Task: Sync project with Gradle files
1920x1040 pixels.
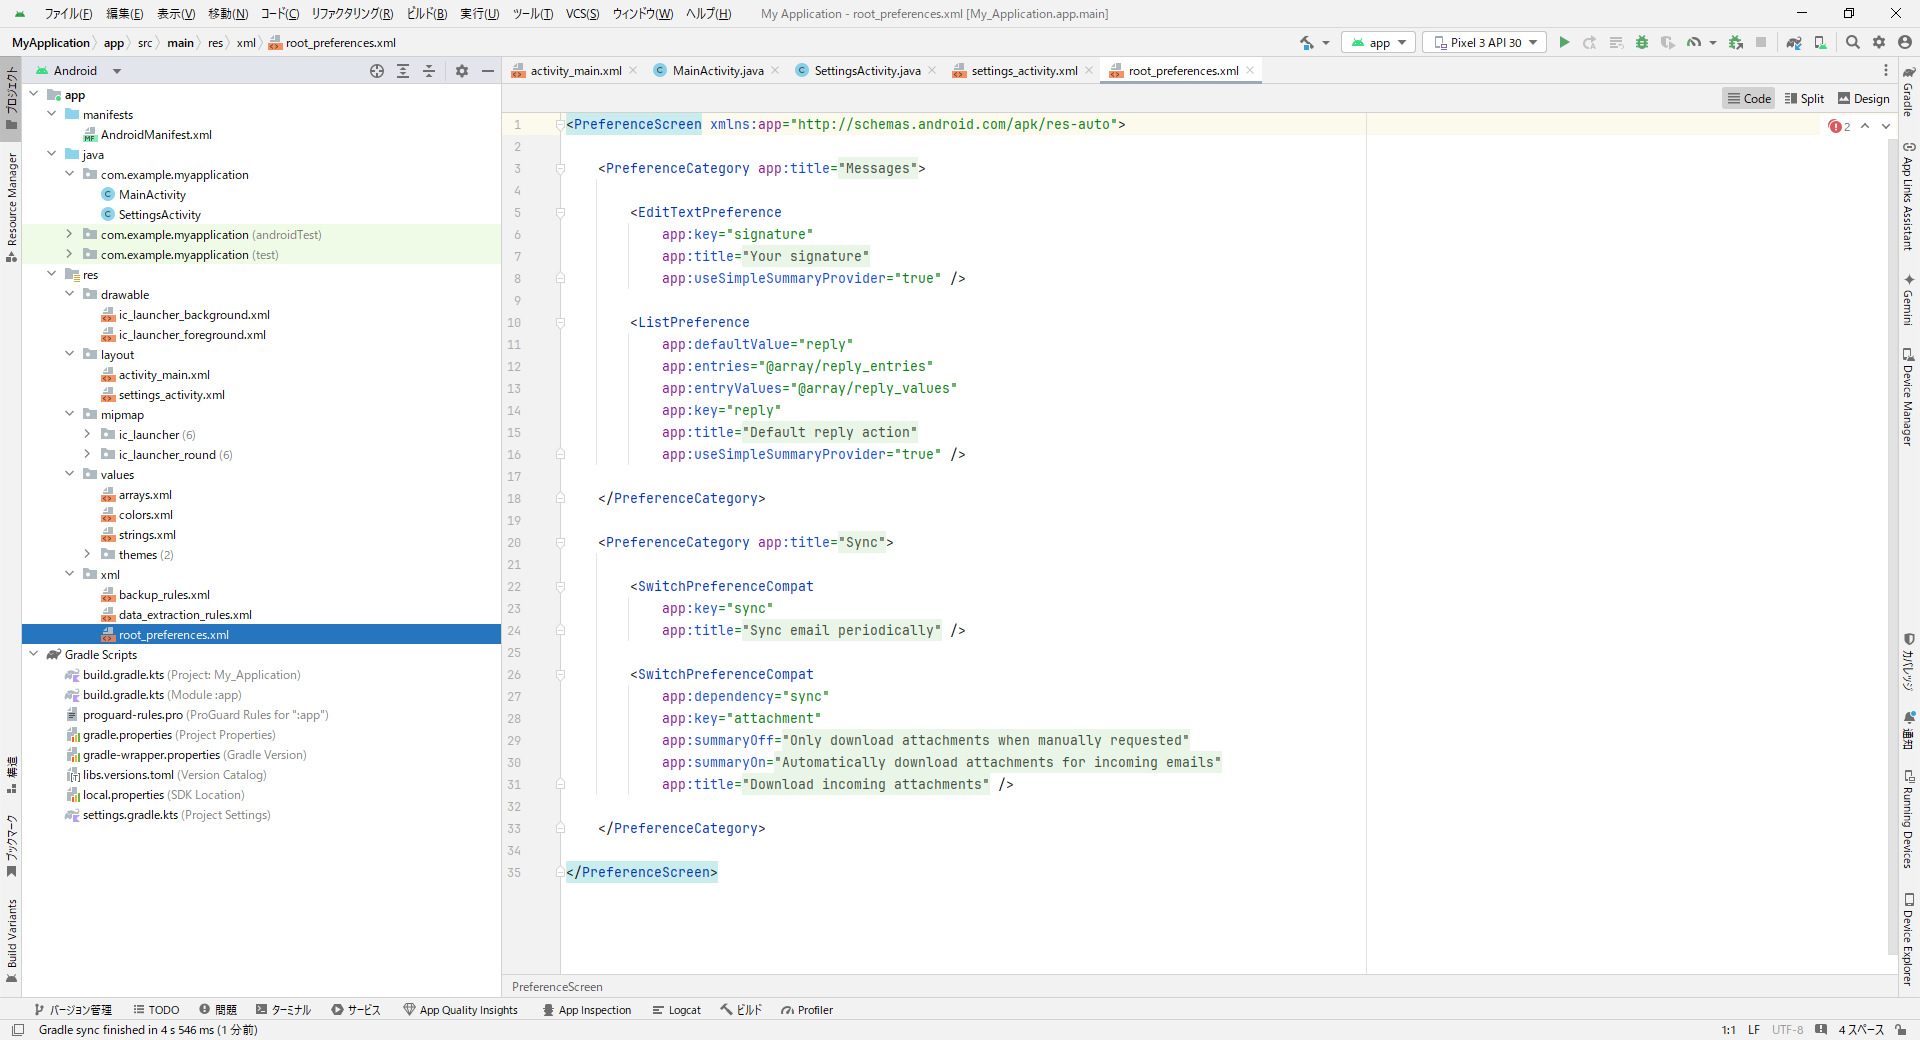Action: coord(1794,42)
